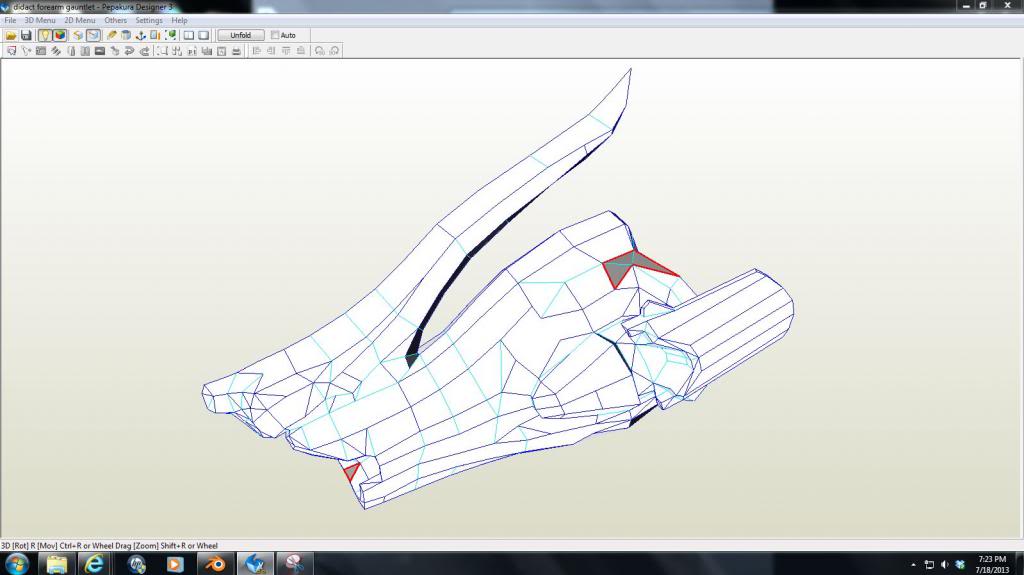The image size is (1024, 575).
Task: Enable the Auto checkbox
Action: (275, 35)
